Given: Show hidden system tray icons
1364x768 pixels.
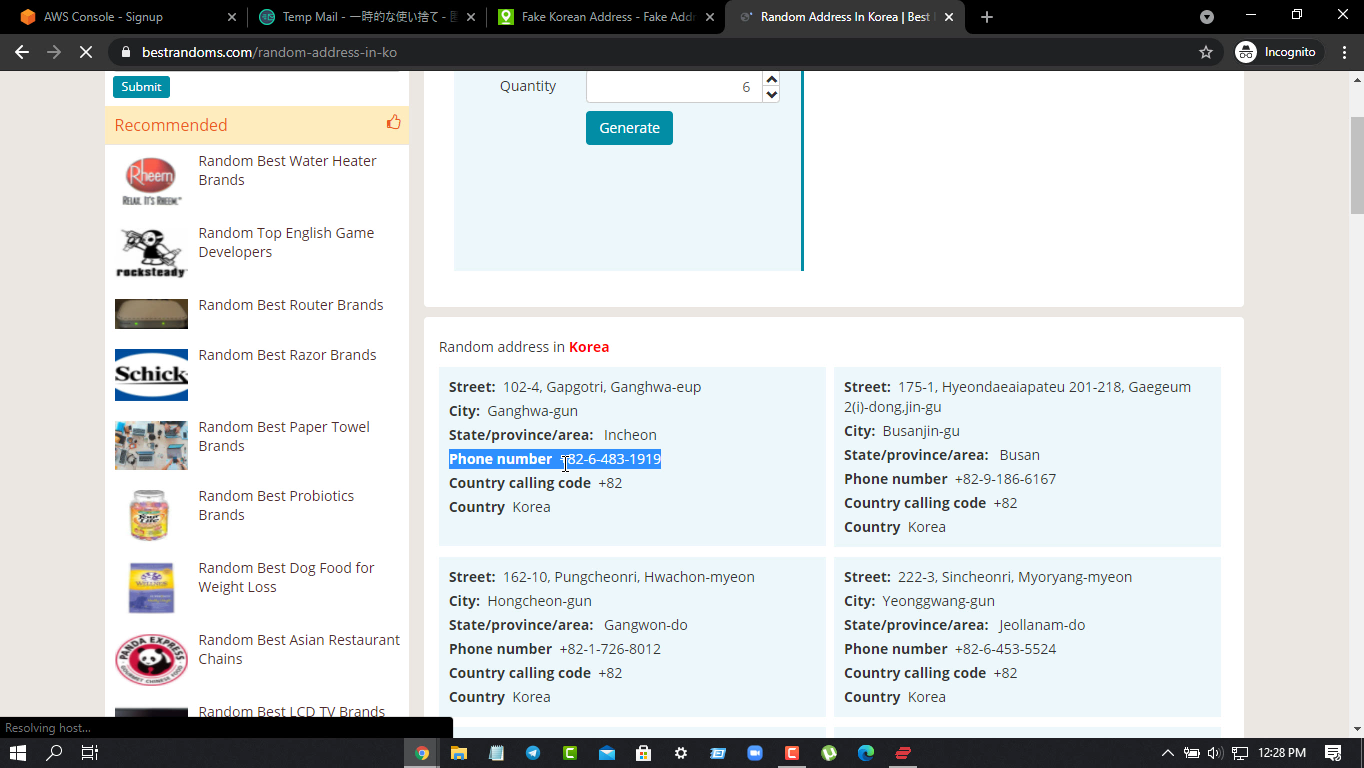Looking at the screenshot, I should [x=1167, y=753].
